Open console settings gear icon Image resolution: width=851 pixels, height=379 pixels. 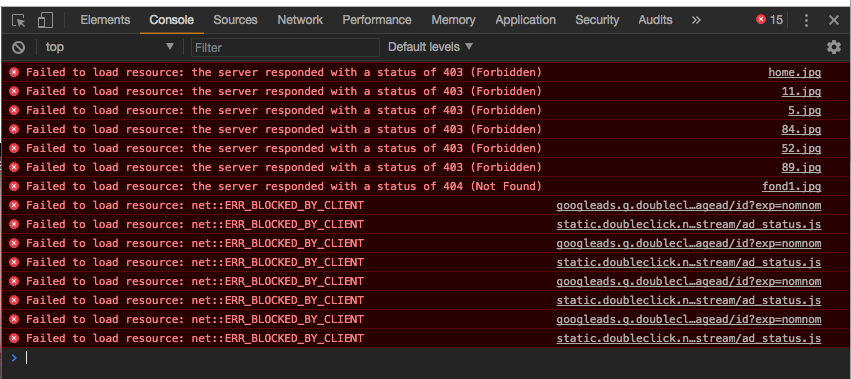(834, 47)
